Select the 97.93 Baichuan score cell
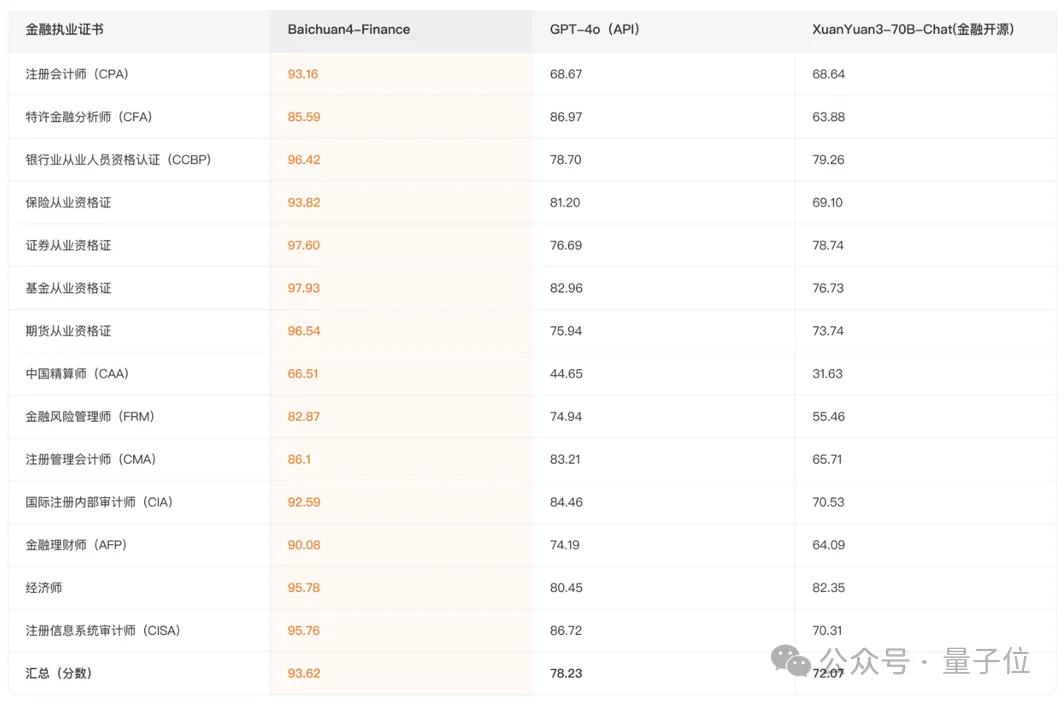Screen dimensions: 1064x704 click(x=304, y=288)
